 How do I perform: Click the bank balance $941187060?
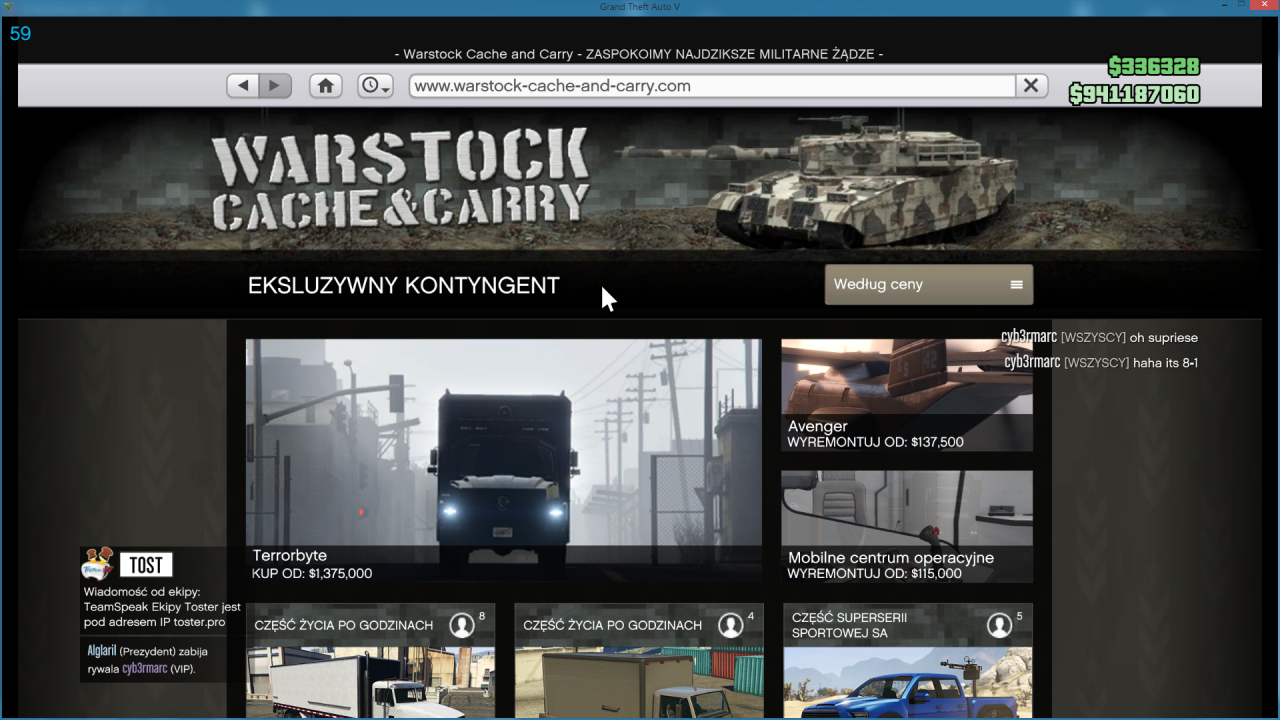point(1134,94)
